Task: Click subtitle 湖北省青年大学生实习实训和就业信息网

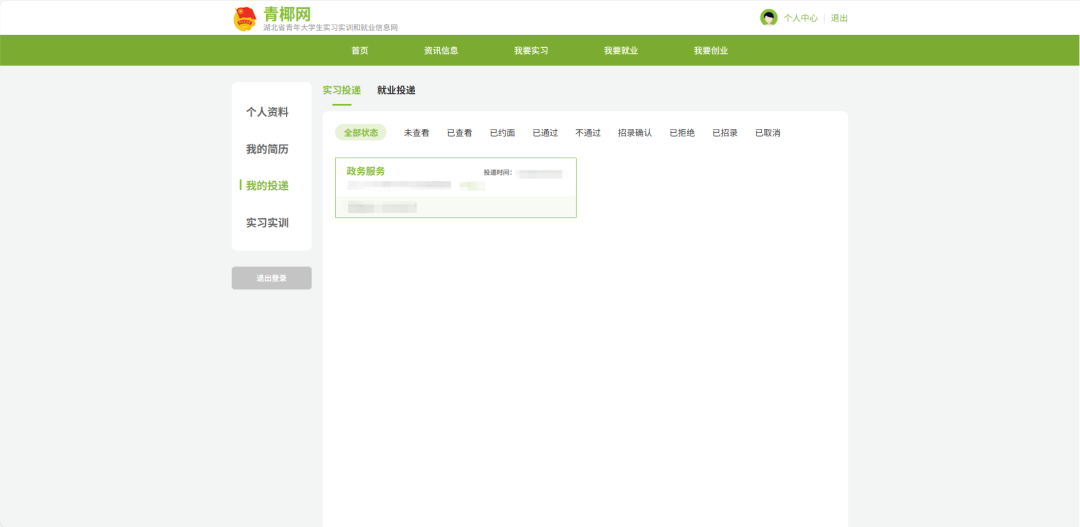Action: [331, 28]
